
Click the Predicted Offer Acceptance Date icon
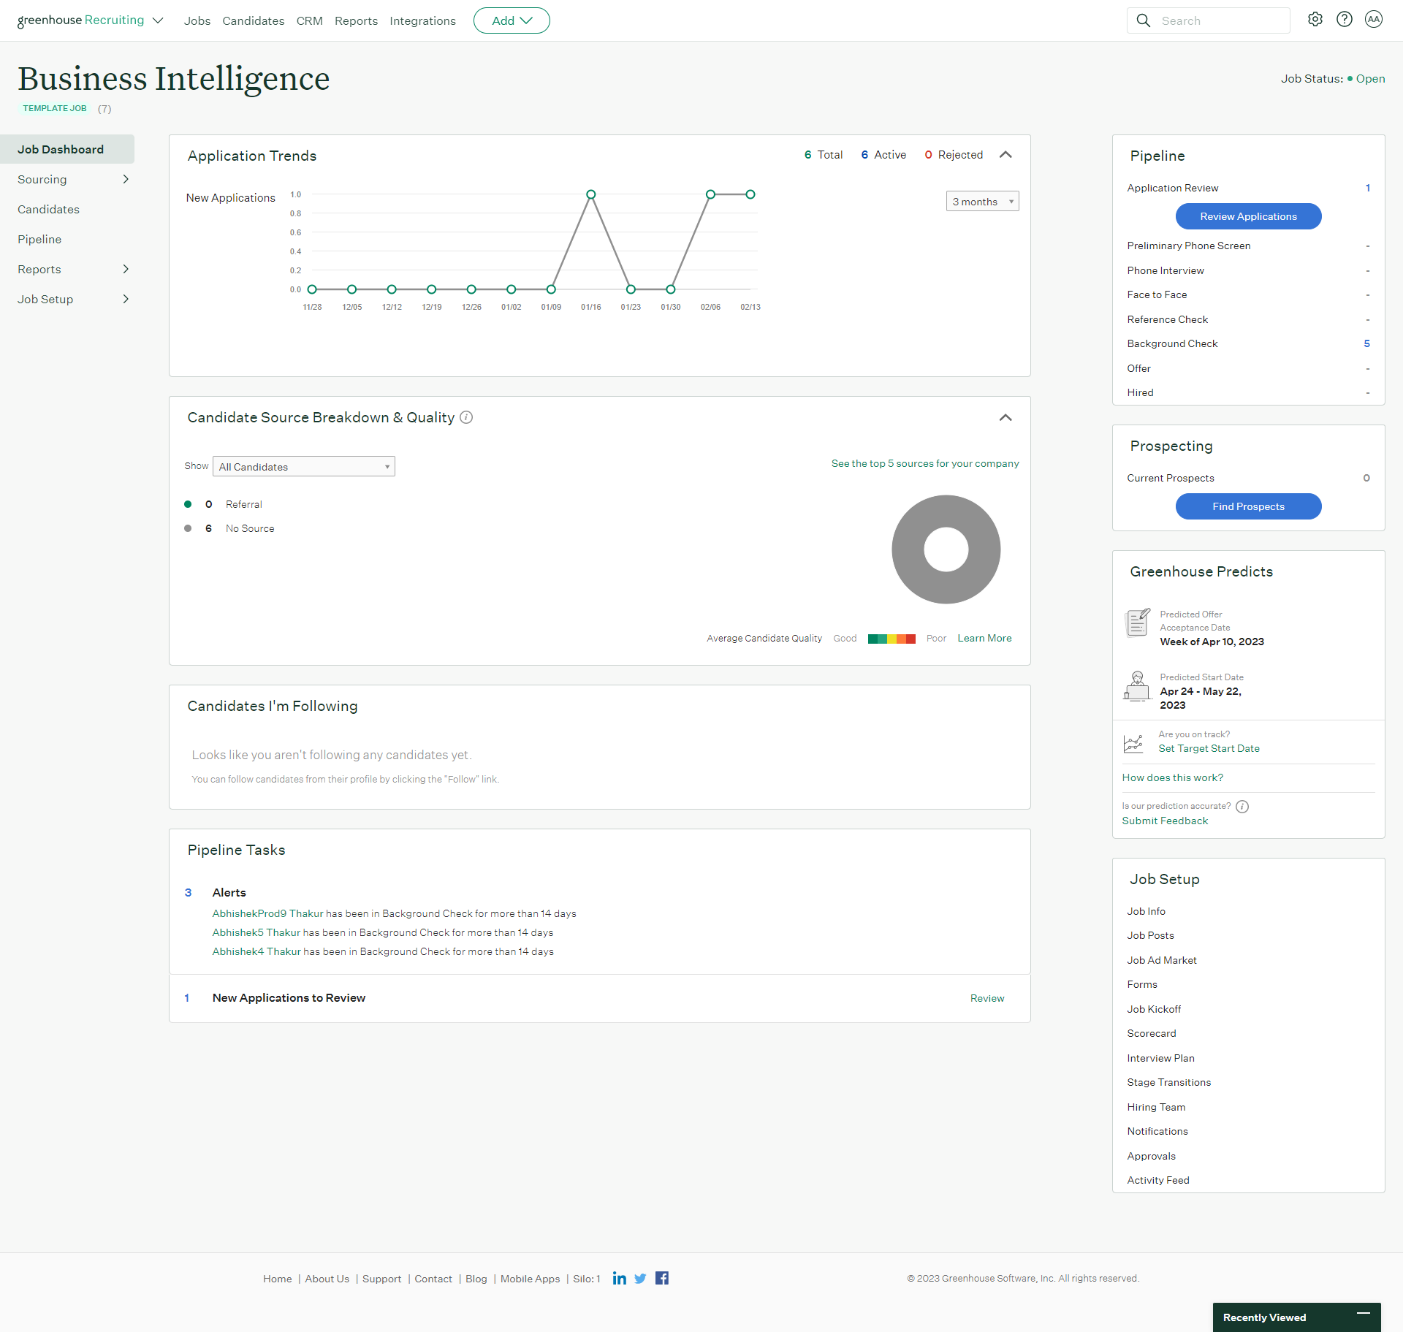coord(1137,623)
